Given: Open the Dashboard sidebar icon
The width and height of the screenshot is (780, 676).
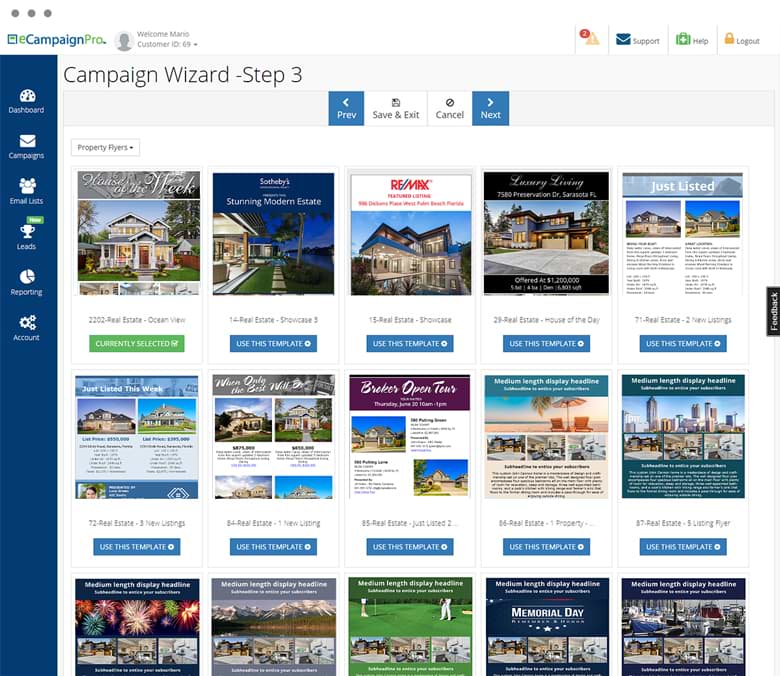Looking at the screenshot, I should tap(27, 96).
